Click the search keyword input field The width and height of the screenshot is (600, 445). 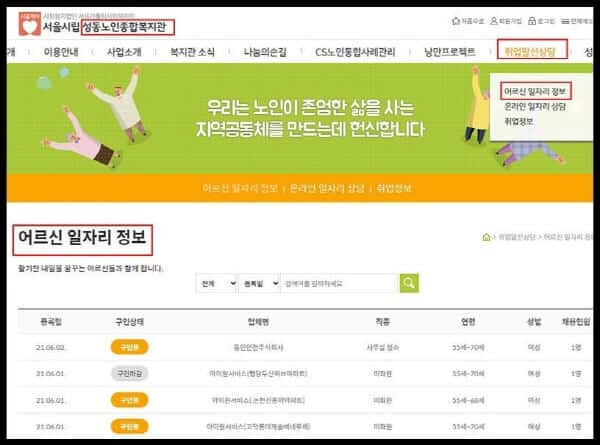coord(340,284)
